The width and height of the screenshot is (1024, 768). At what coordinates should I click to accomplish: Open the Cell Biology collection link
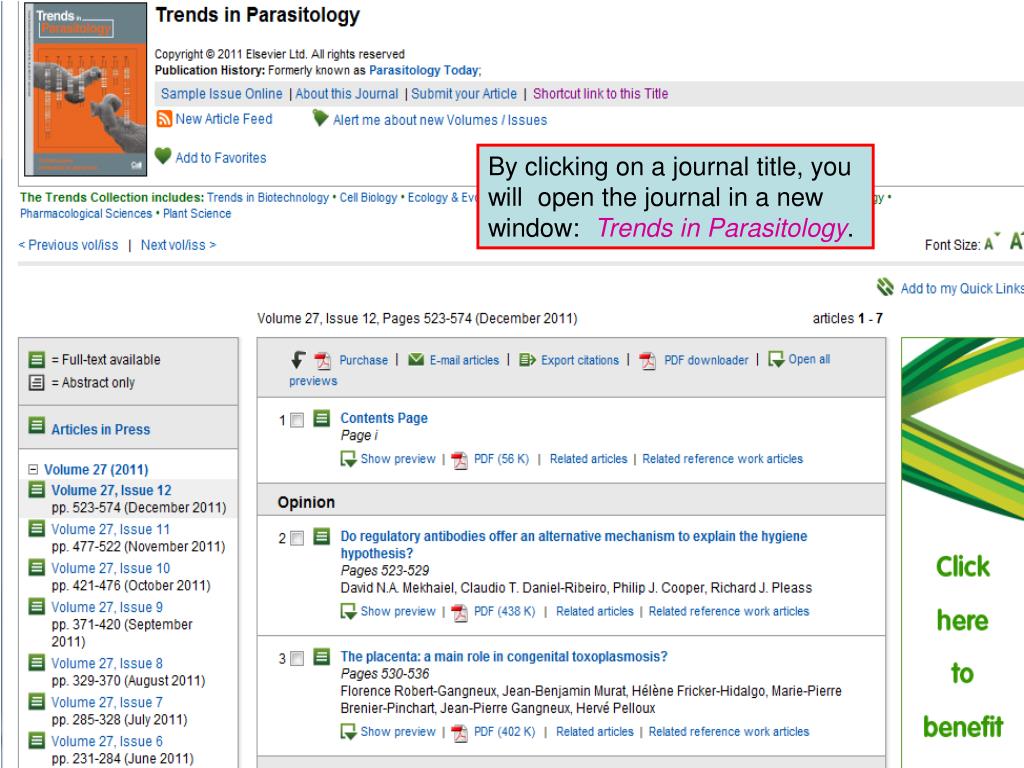pos(368,197)
